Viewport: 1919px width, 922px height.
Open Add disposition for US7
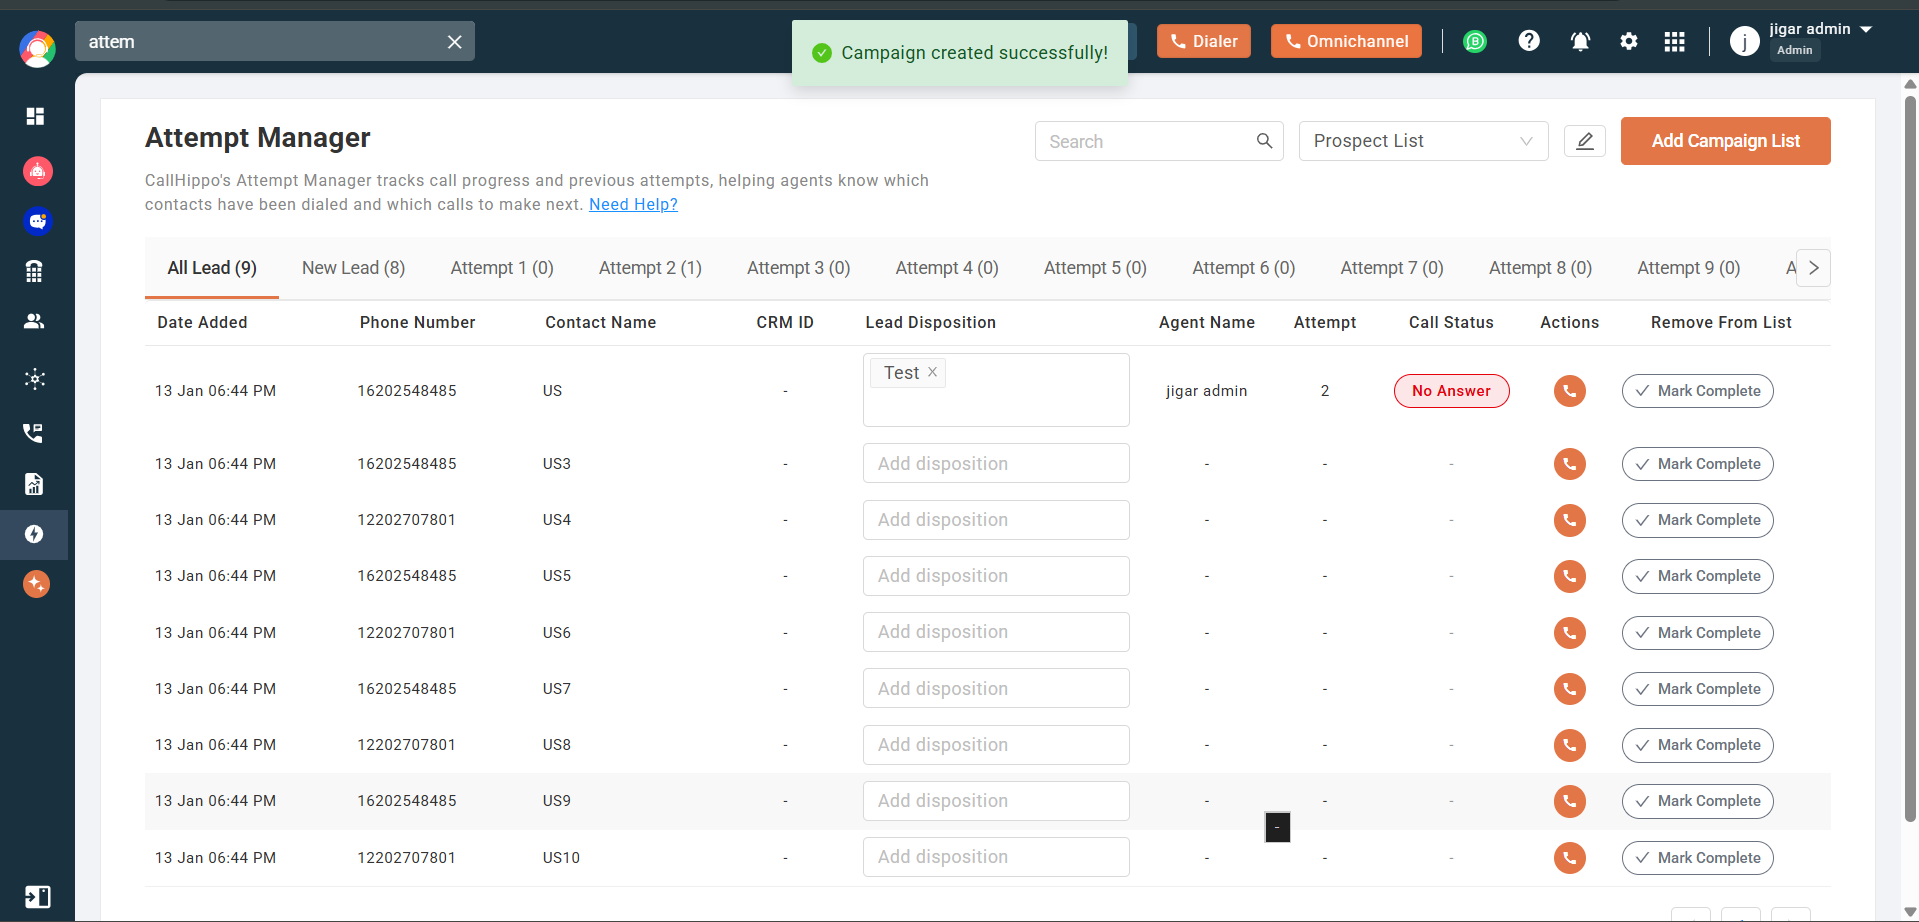point(996,688)
